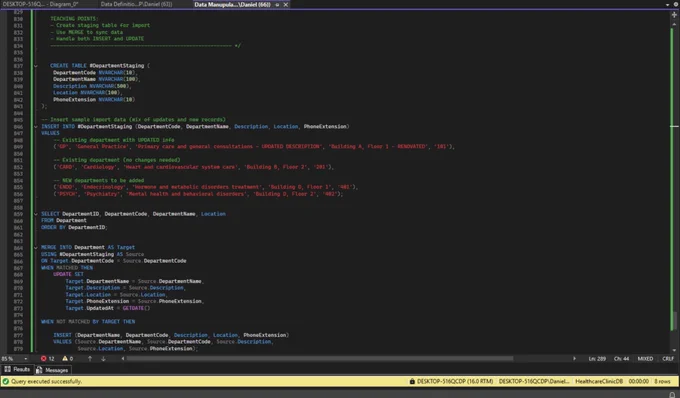
Task: Click the 'ORDER BY DepartmentID' line
Action: coord(74,227)
